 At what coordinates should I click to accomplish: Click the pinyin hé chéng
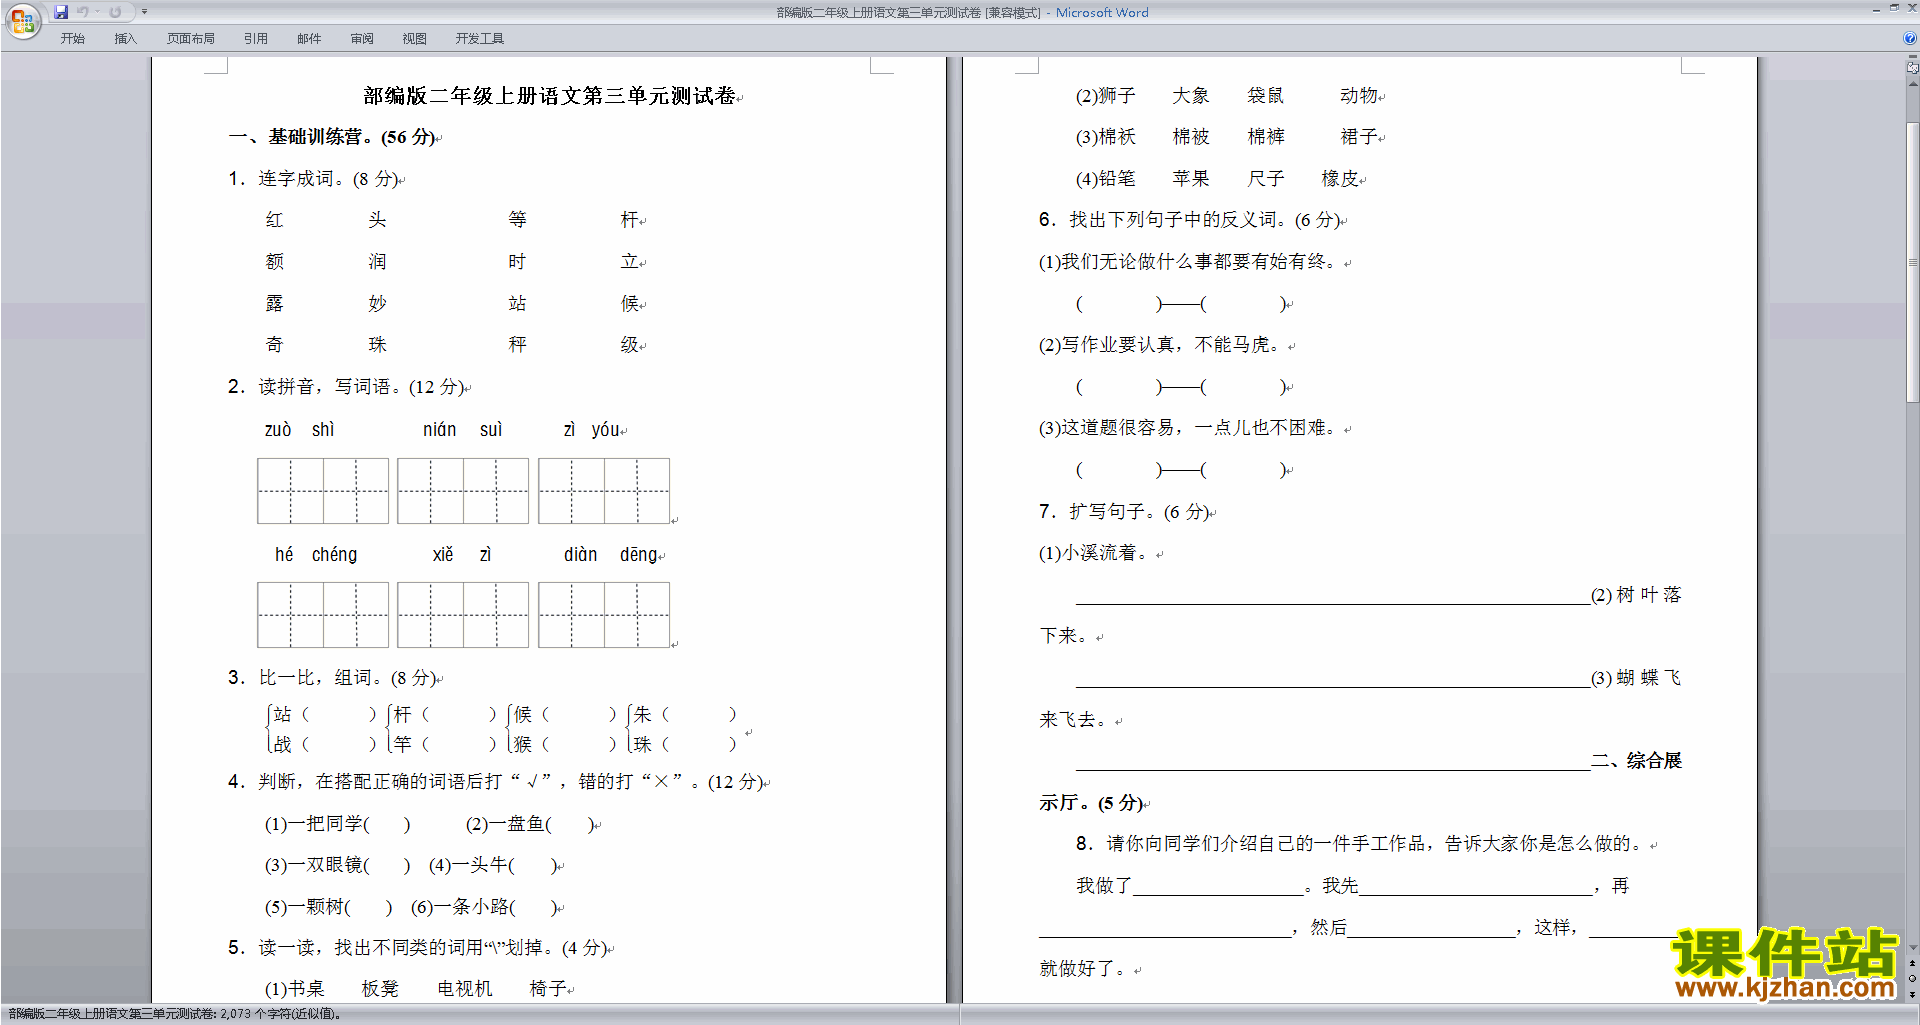coord(316,555)
